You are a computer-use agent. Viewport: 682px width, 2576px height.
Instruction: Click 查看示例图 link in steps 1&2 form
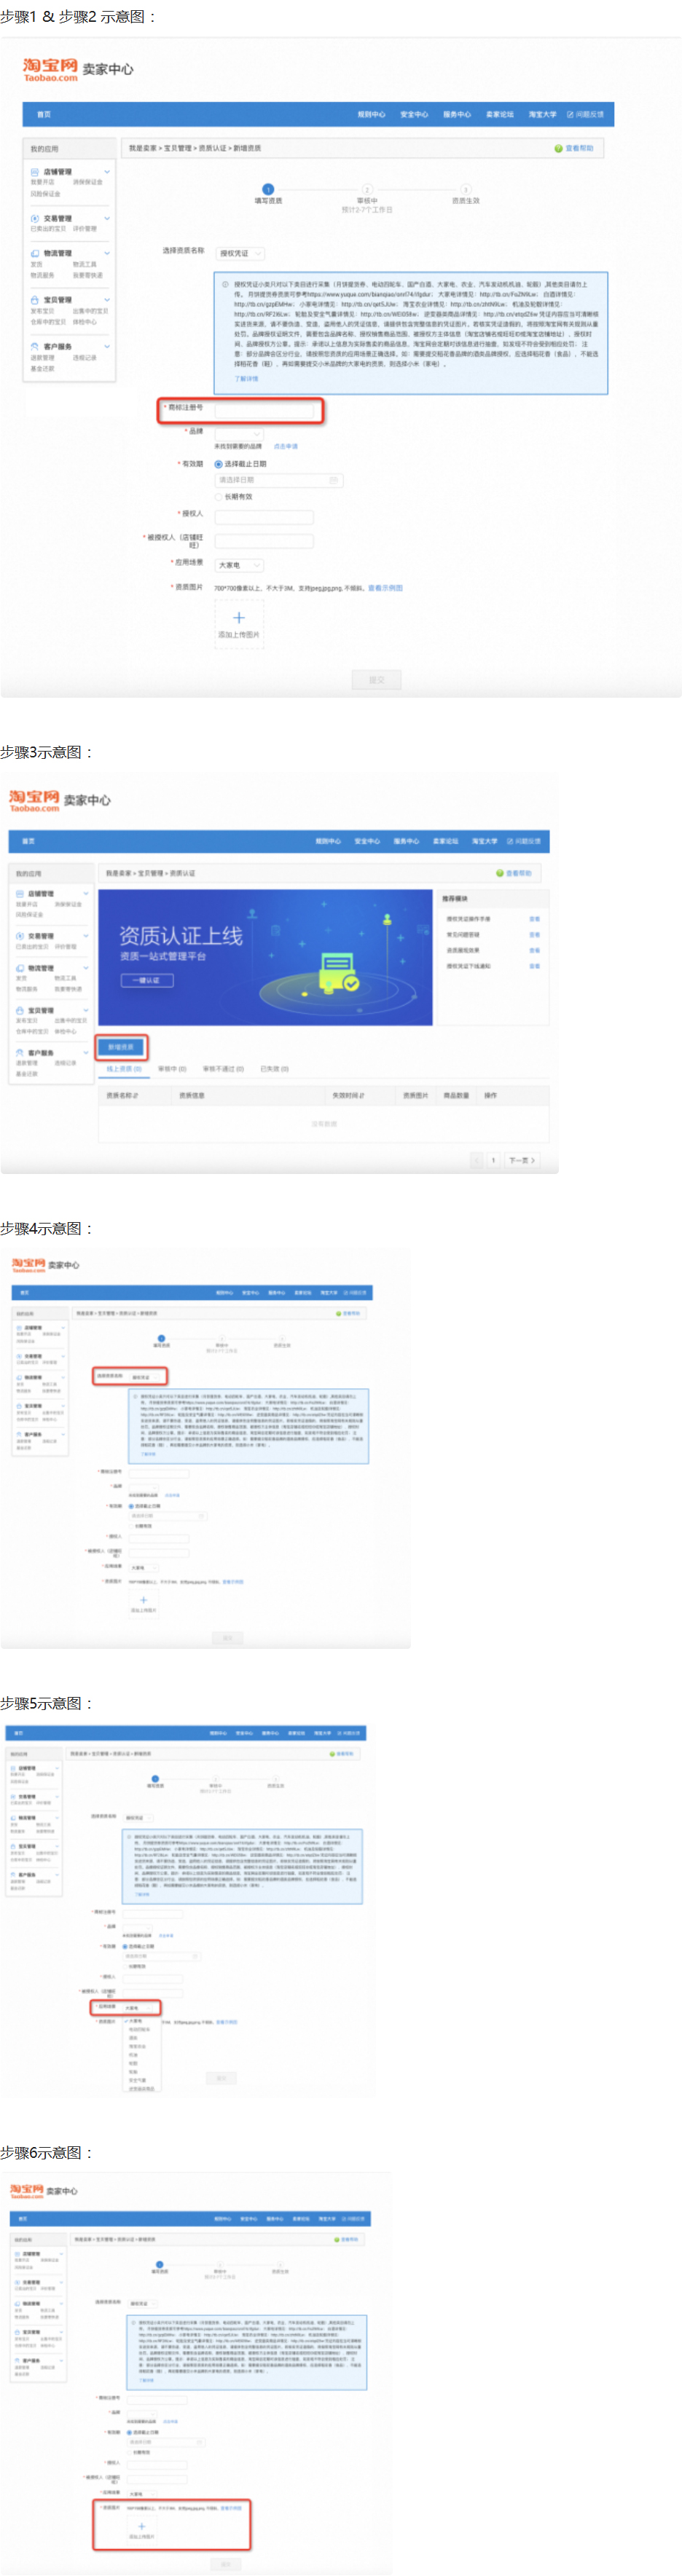pyautogui.click(x=385, y=588)
